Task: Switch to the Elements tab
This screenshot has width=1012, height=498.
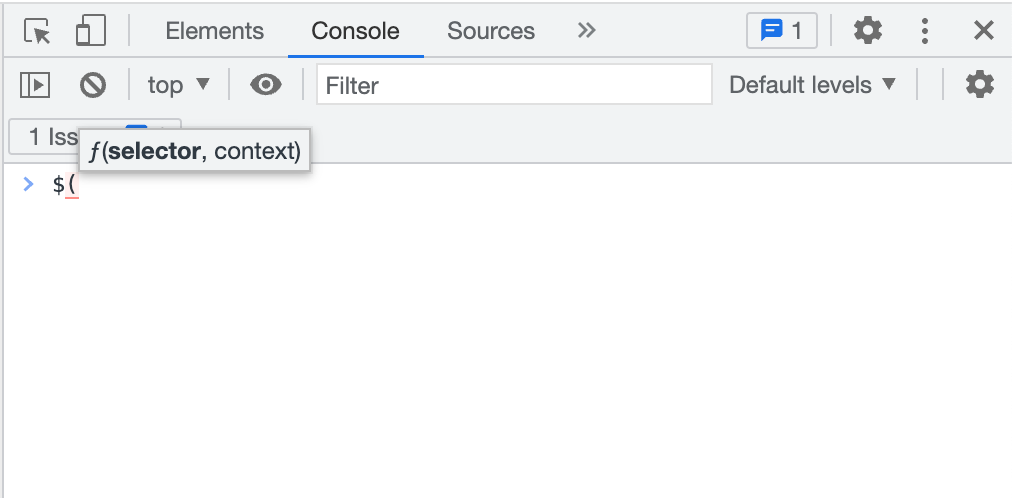Action: pos(214,31)
